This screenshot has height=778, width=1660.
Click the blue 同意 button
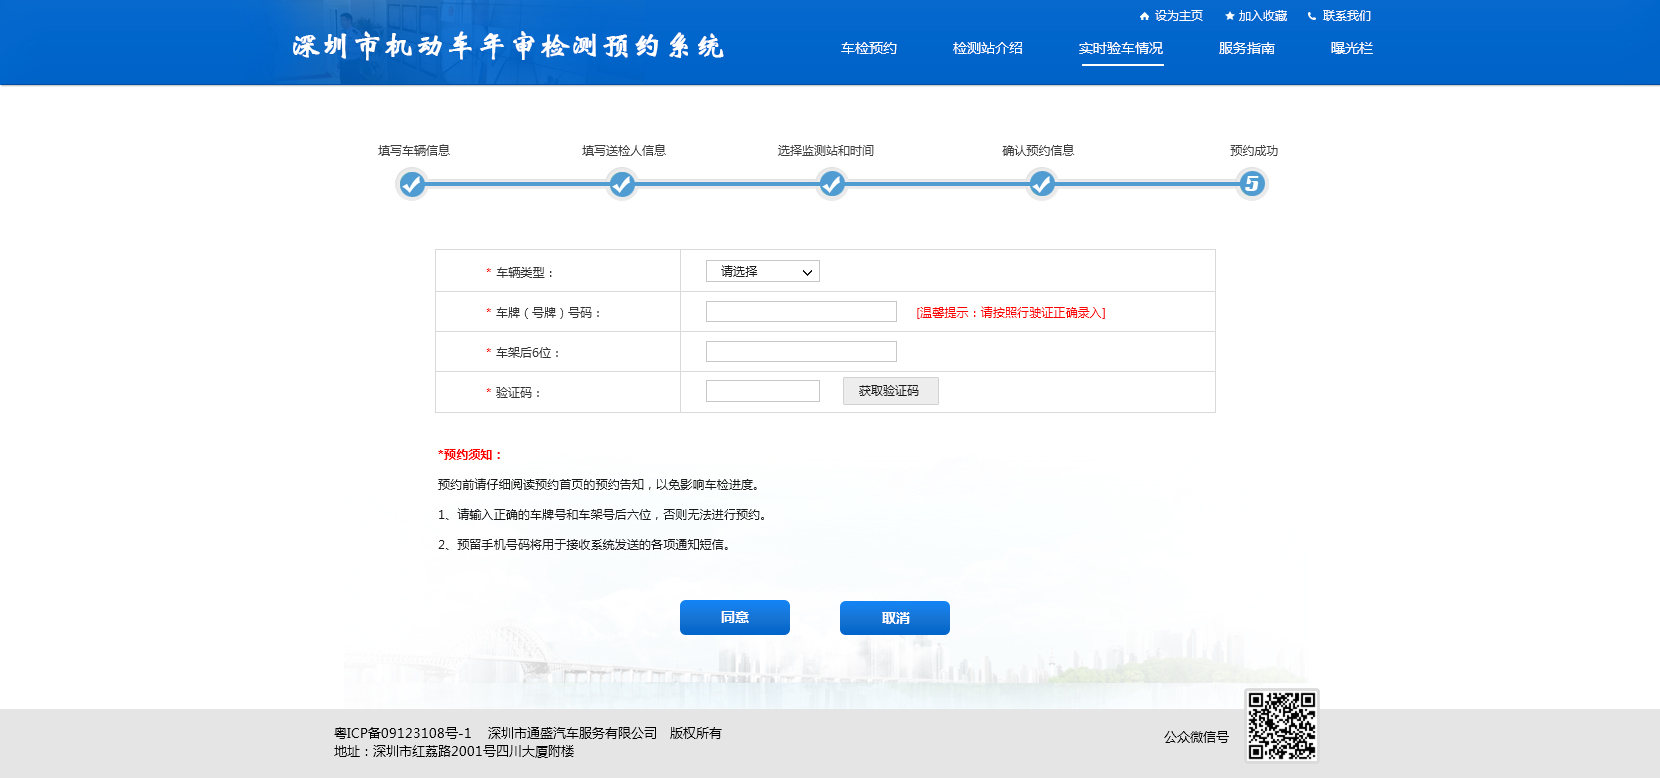[x=735, y=617]
